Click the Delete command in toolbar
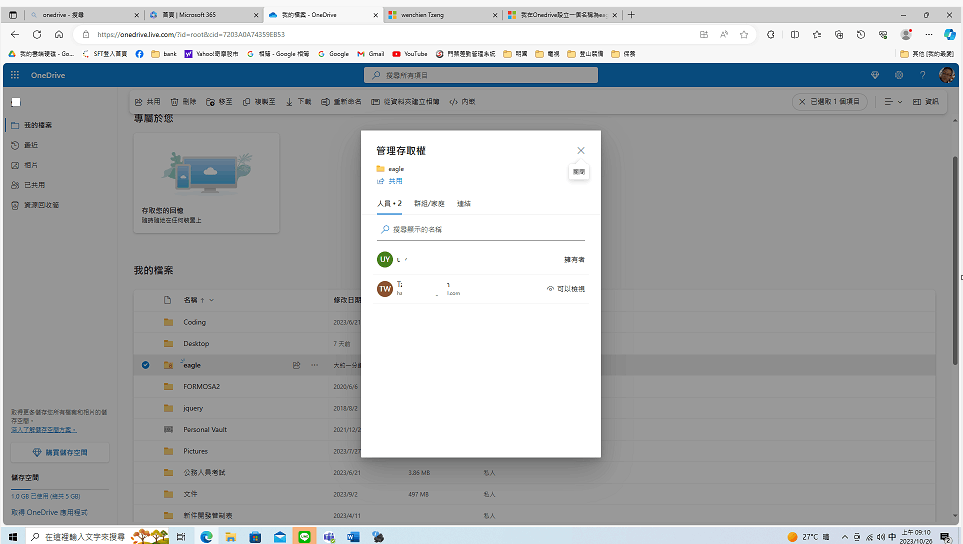Image resolution: width=963 pixels, height=544 pixels. [x=183, y=102]
